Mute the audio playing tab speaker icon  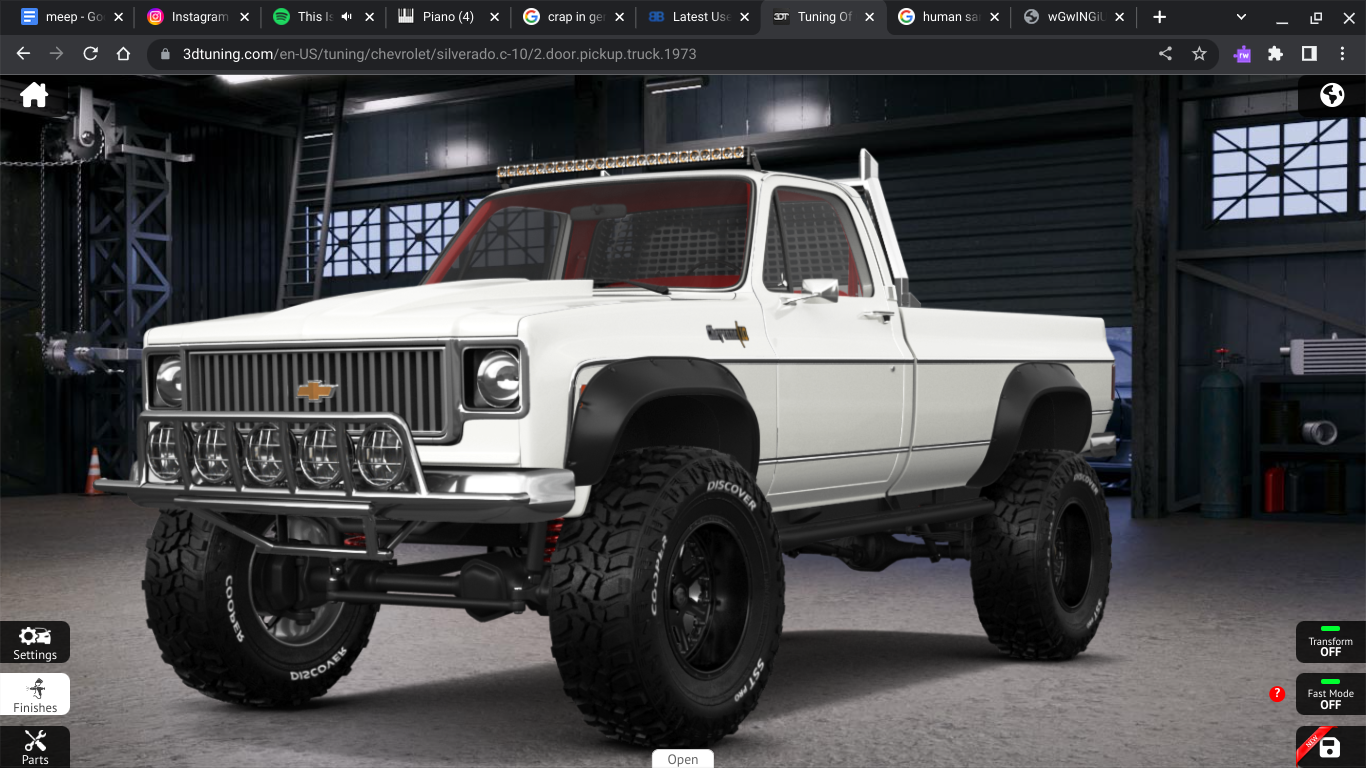[x=347, y=17]
